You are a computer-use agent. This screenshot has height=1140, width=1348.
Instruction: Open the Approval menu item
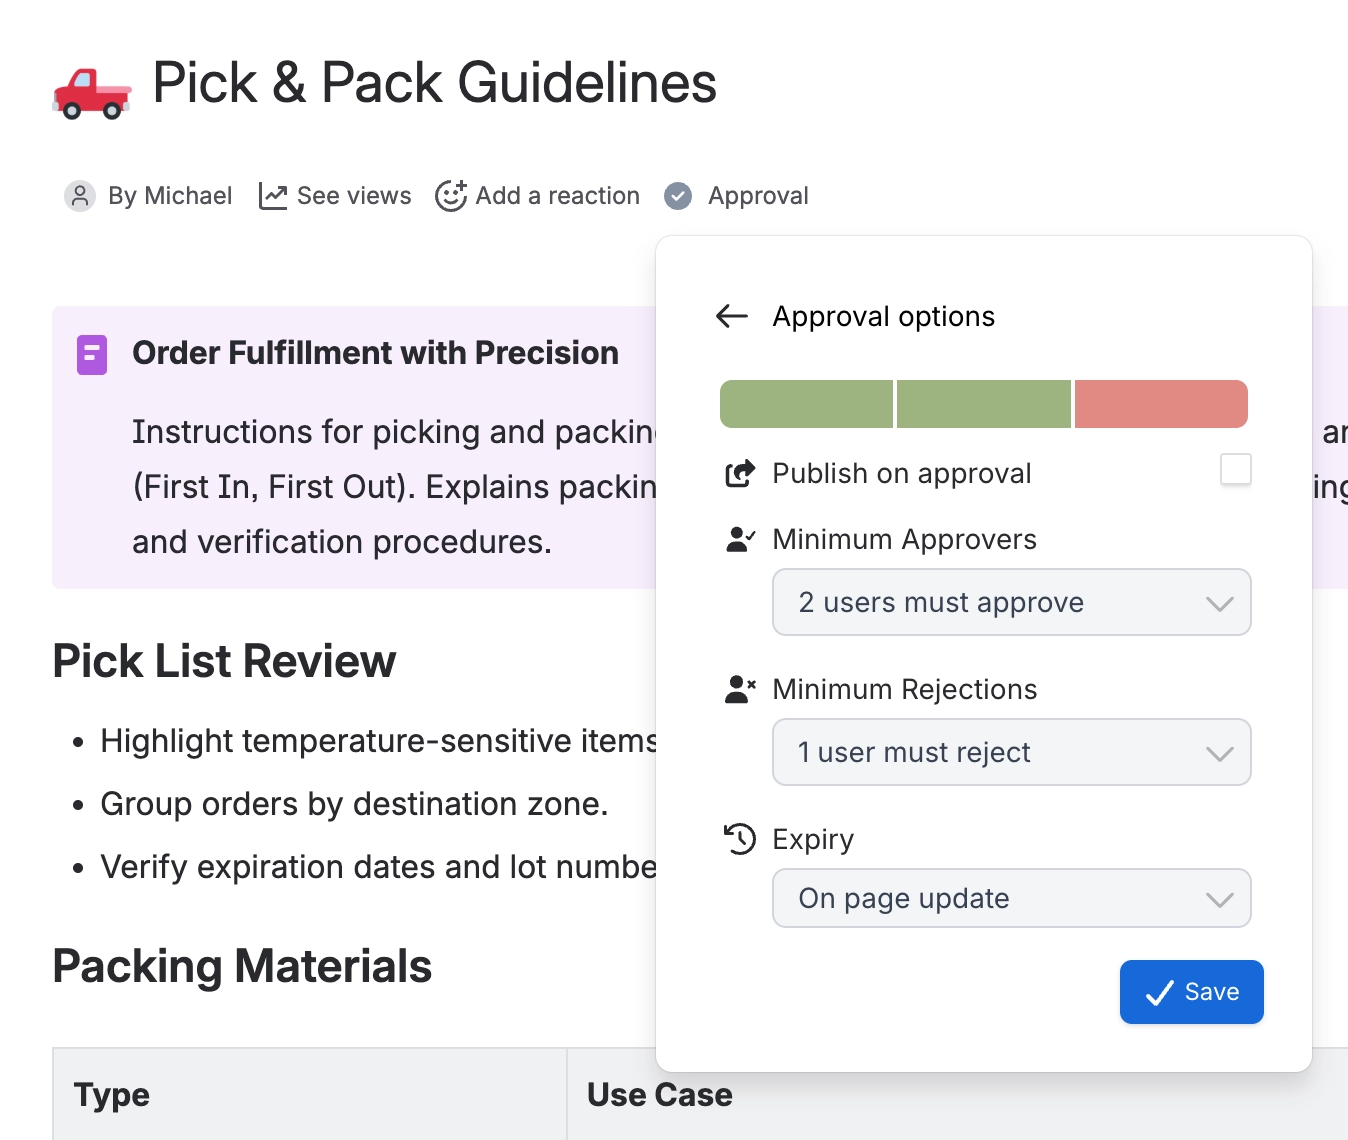(737, 196)
